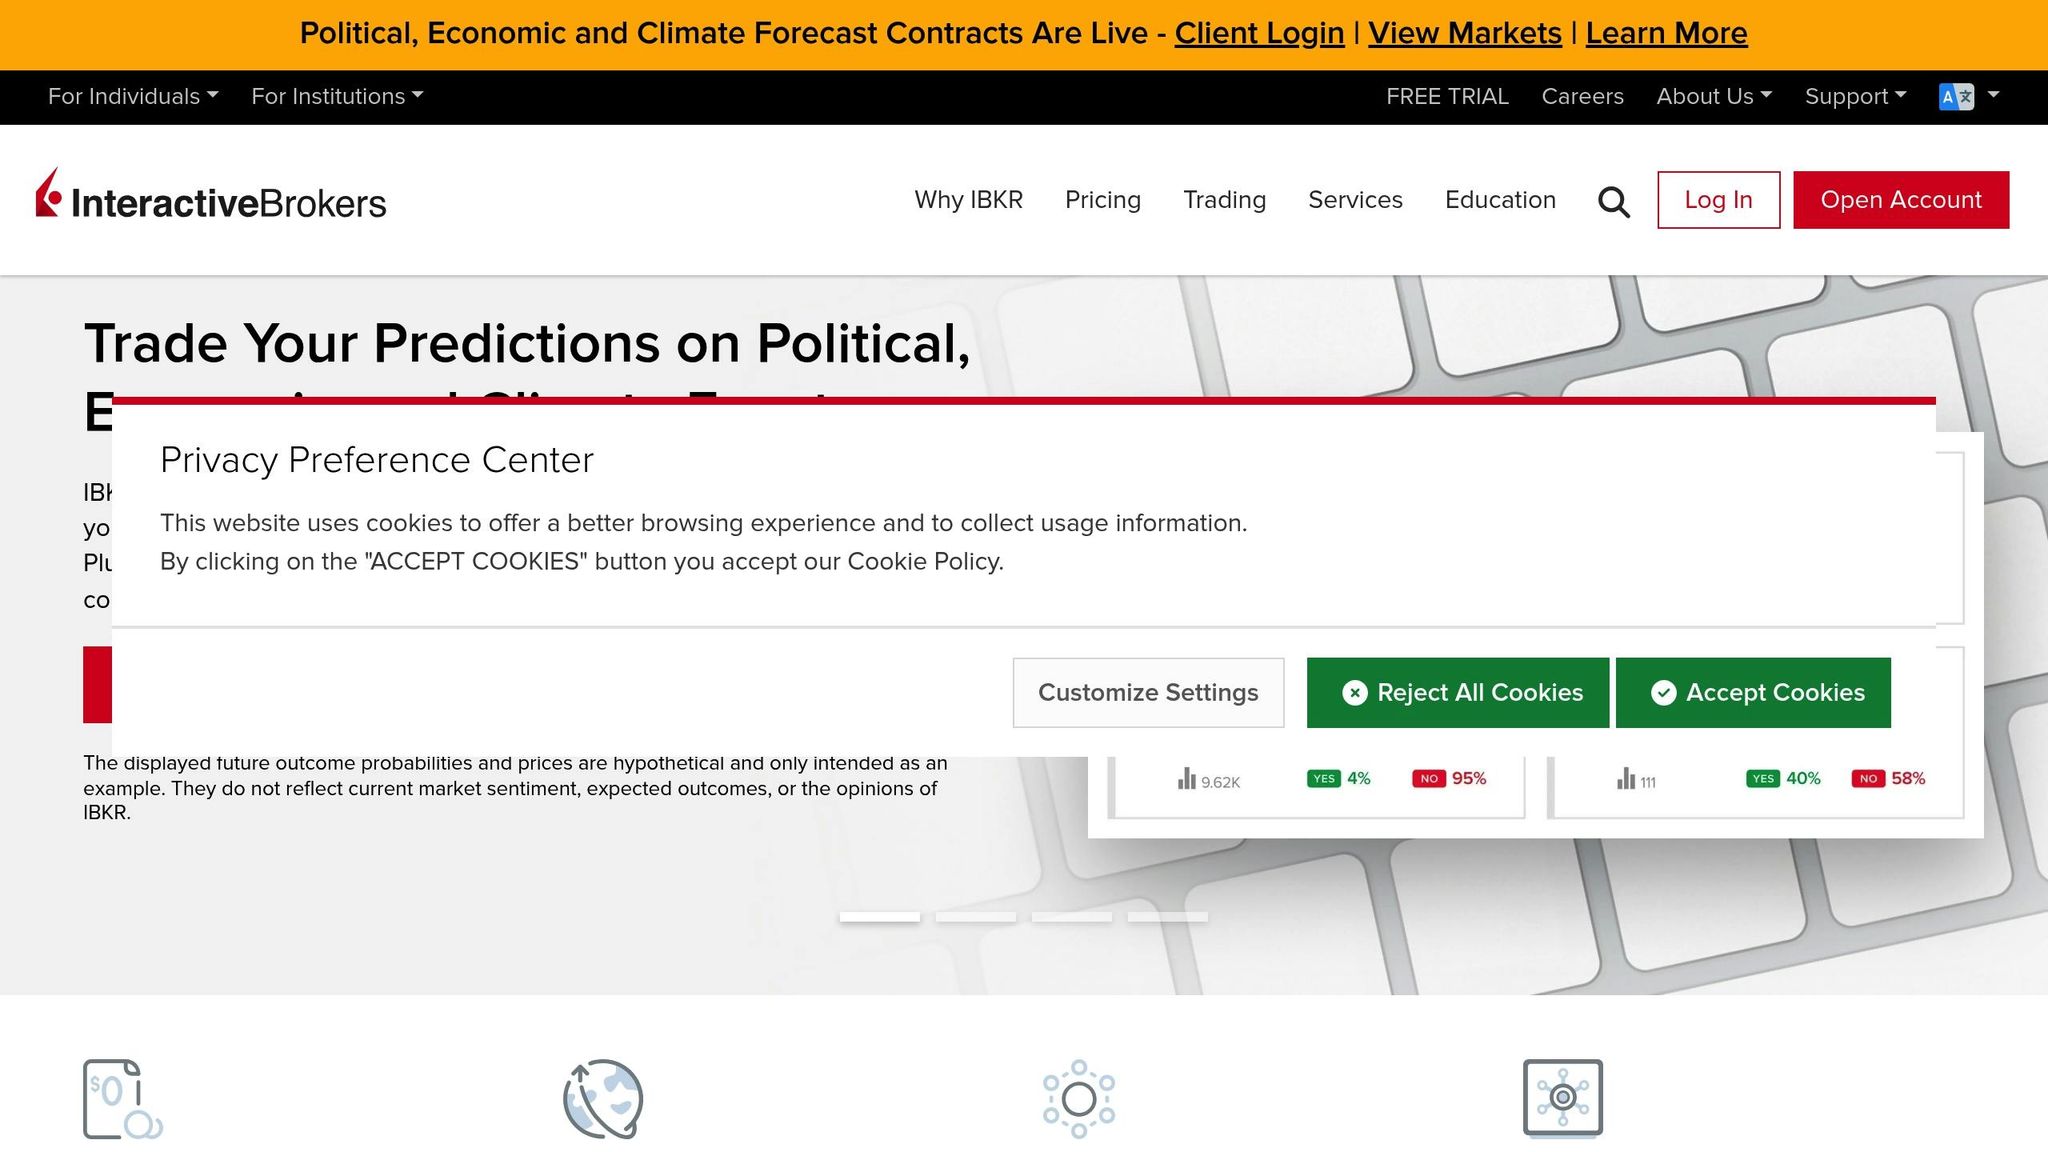This screenshot has height=1152, width=2048.
Task: Click the circular technology feature icon
Action: coord(1078,1098)
